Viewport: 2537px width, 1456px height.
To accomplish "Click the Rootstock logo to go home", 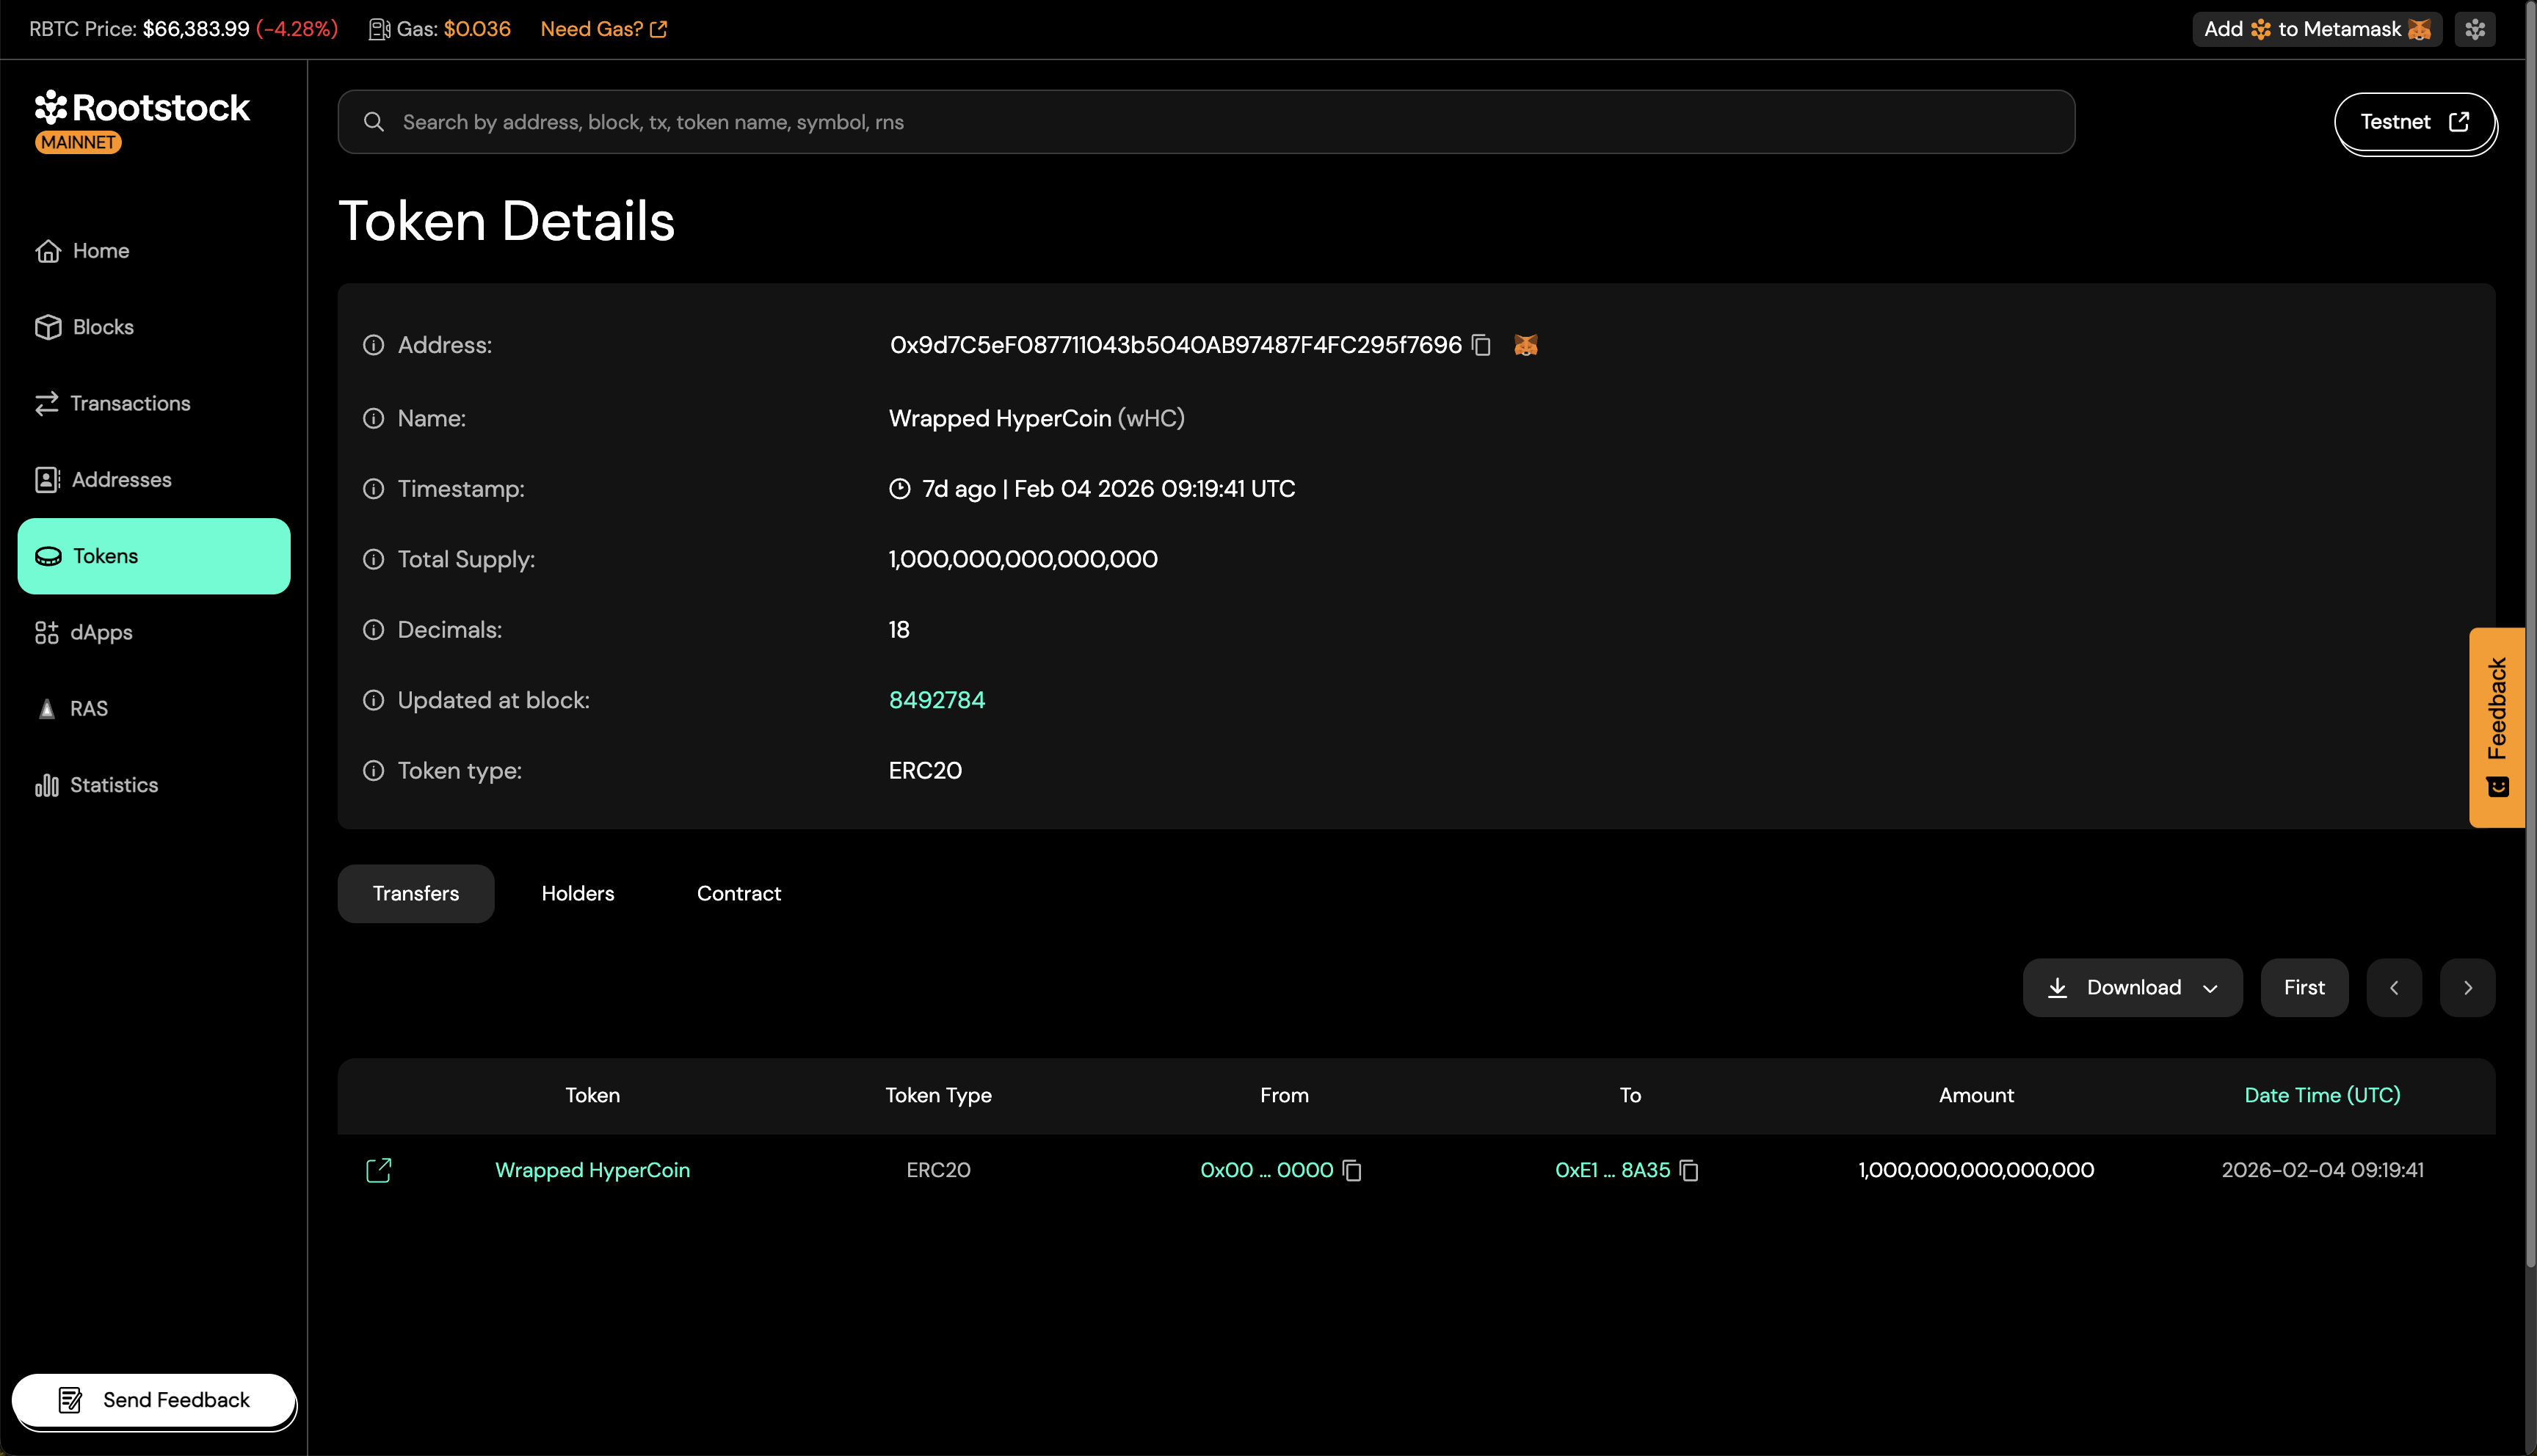I will tap(142, 107).
